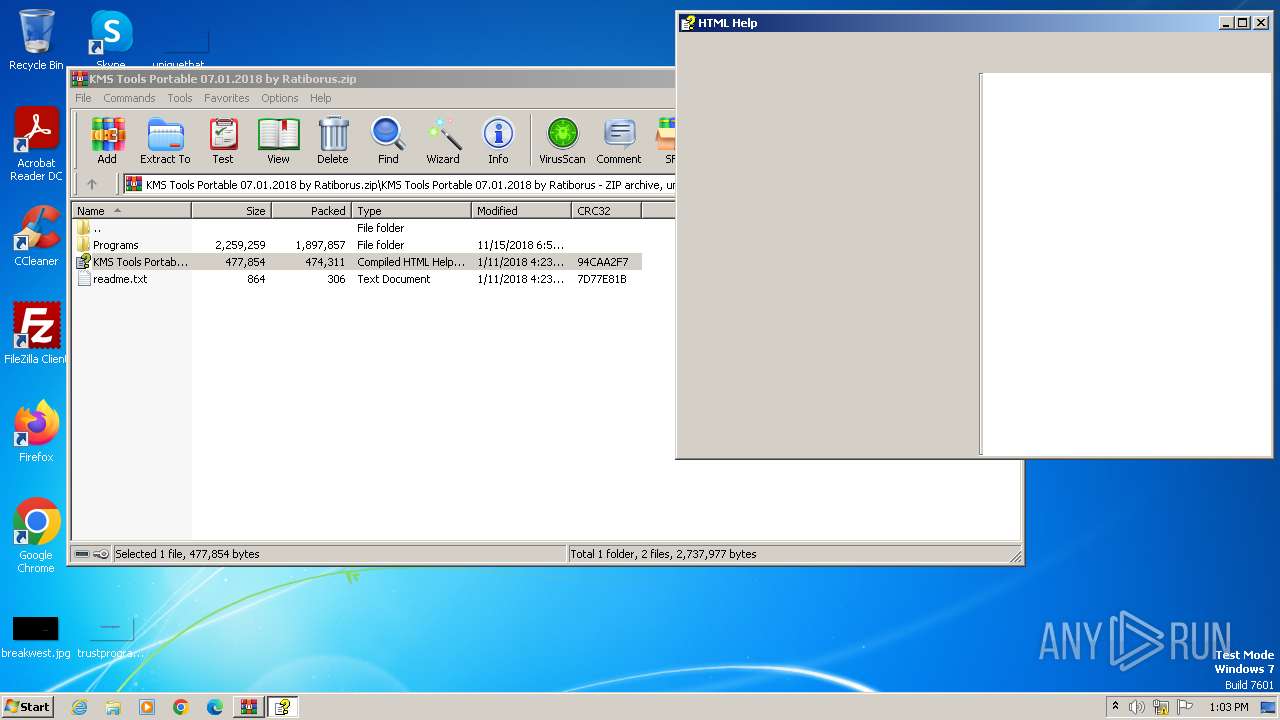Show archive Info

(x=498, y=140)
